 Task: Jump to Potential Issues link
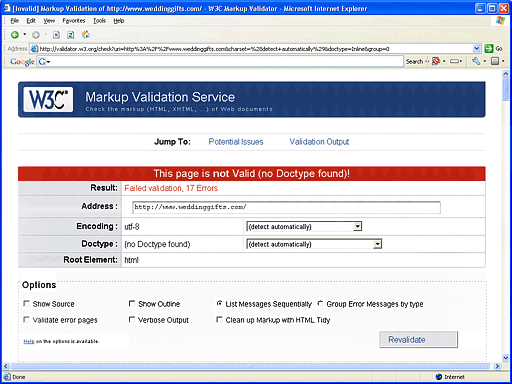[236, 142]
